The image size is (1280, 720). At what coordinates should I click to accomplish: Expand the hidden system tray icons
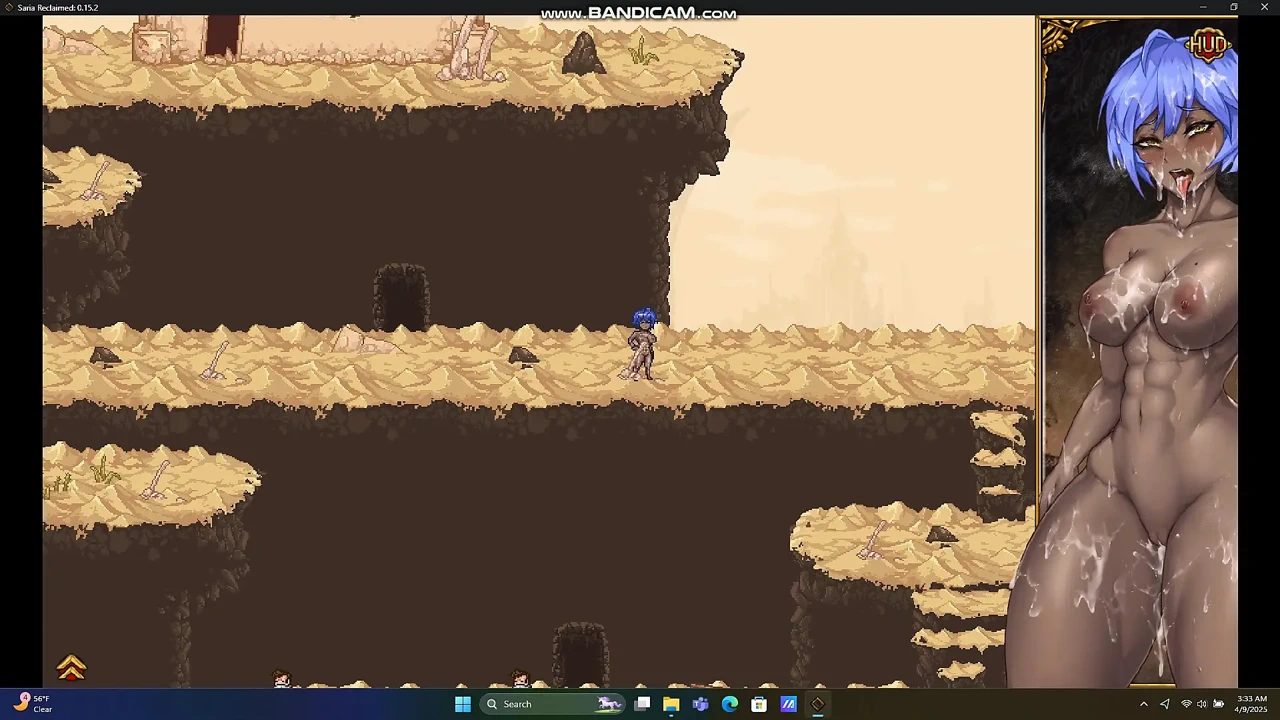(1144, 704)
